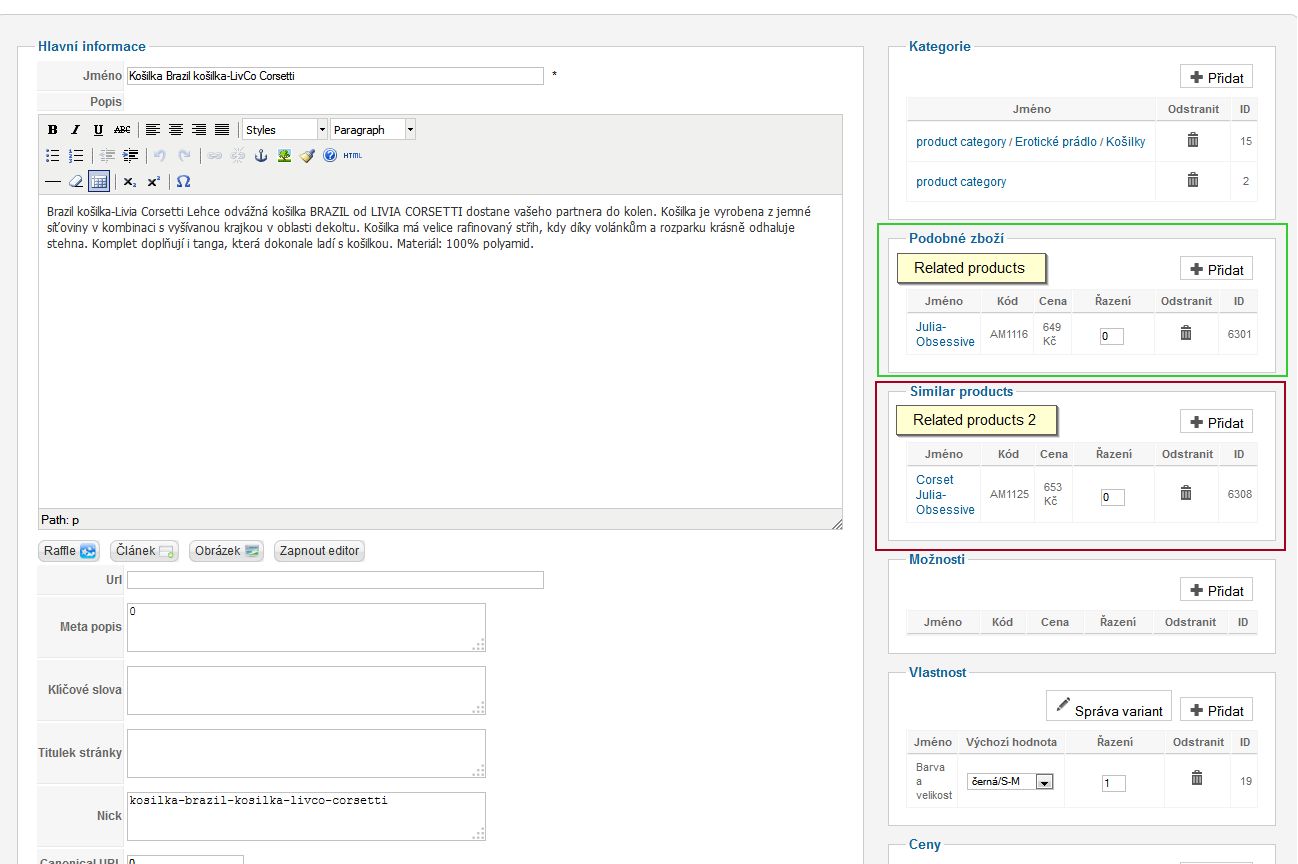The height and width of the screenshot is (864, 1298).
Task: Open the editor help icon
Action: click(330, 156)
